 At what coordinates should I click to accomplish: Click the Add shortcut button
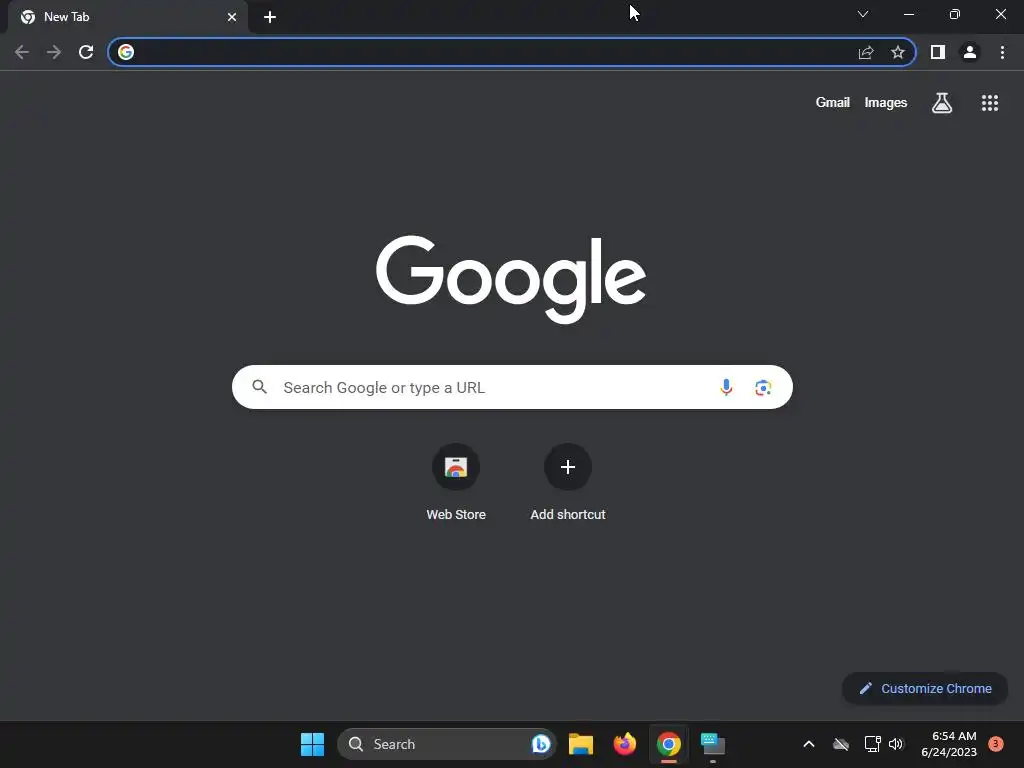click(568, 482)
